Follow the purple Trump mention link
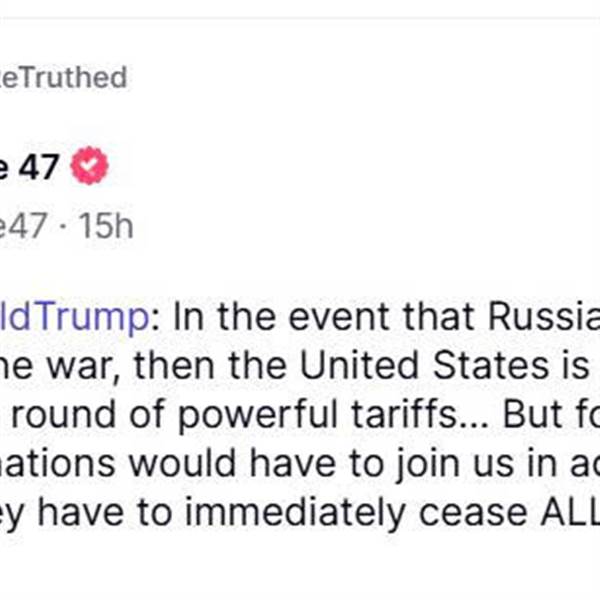Image resolution: width=600 pixels, height=600 pixels. (74, 319)
